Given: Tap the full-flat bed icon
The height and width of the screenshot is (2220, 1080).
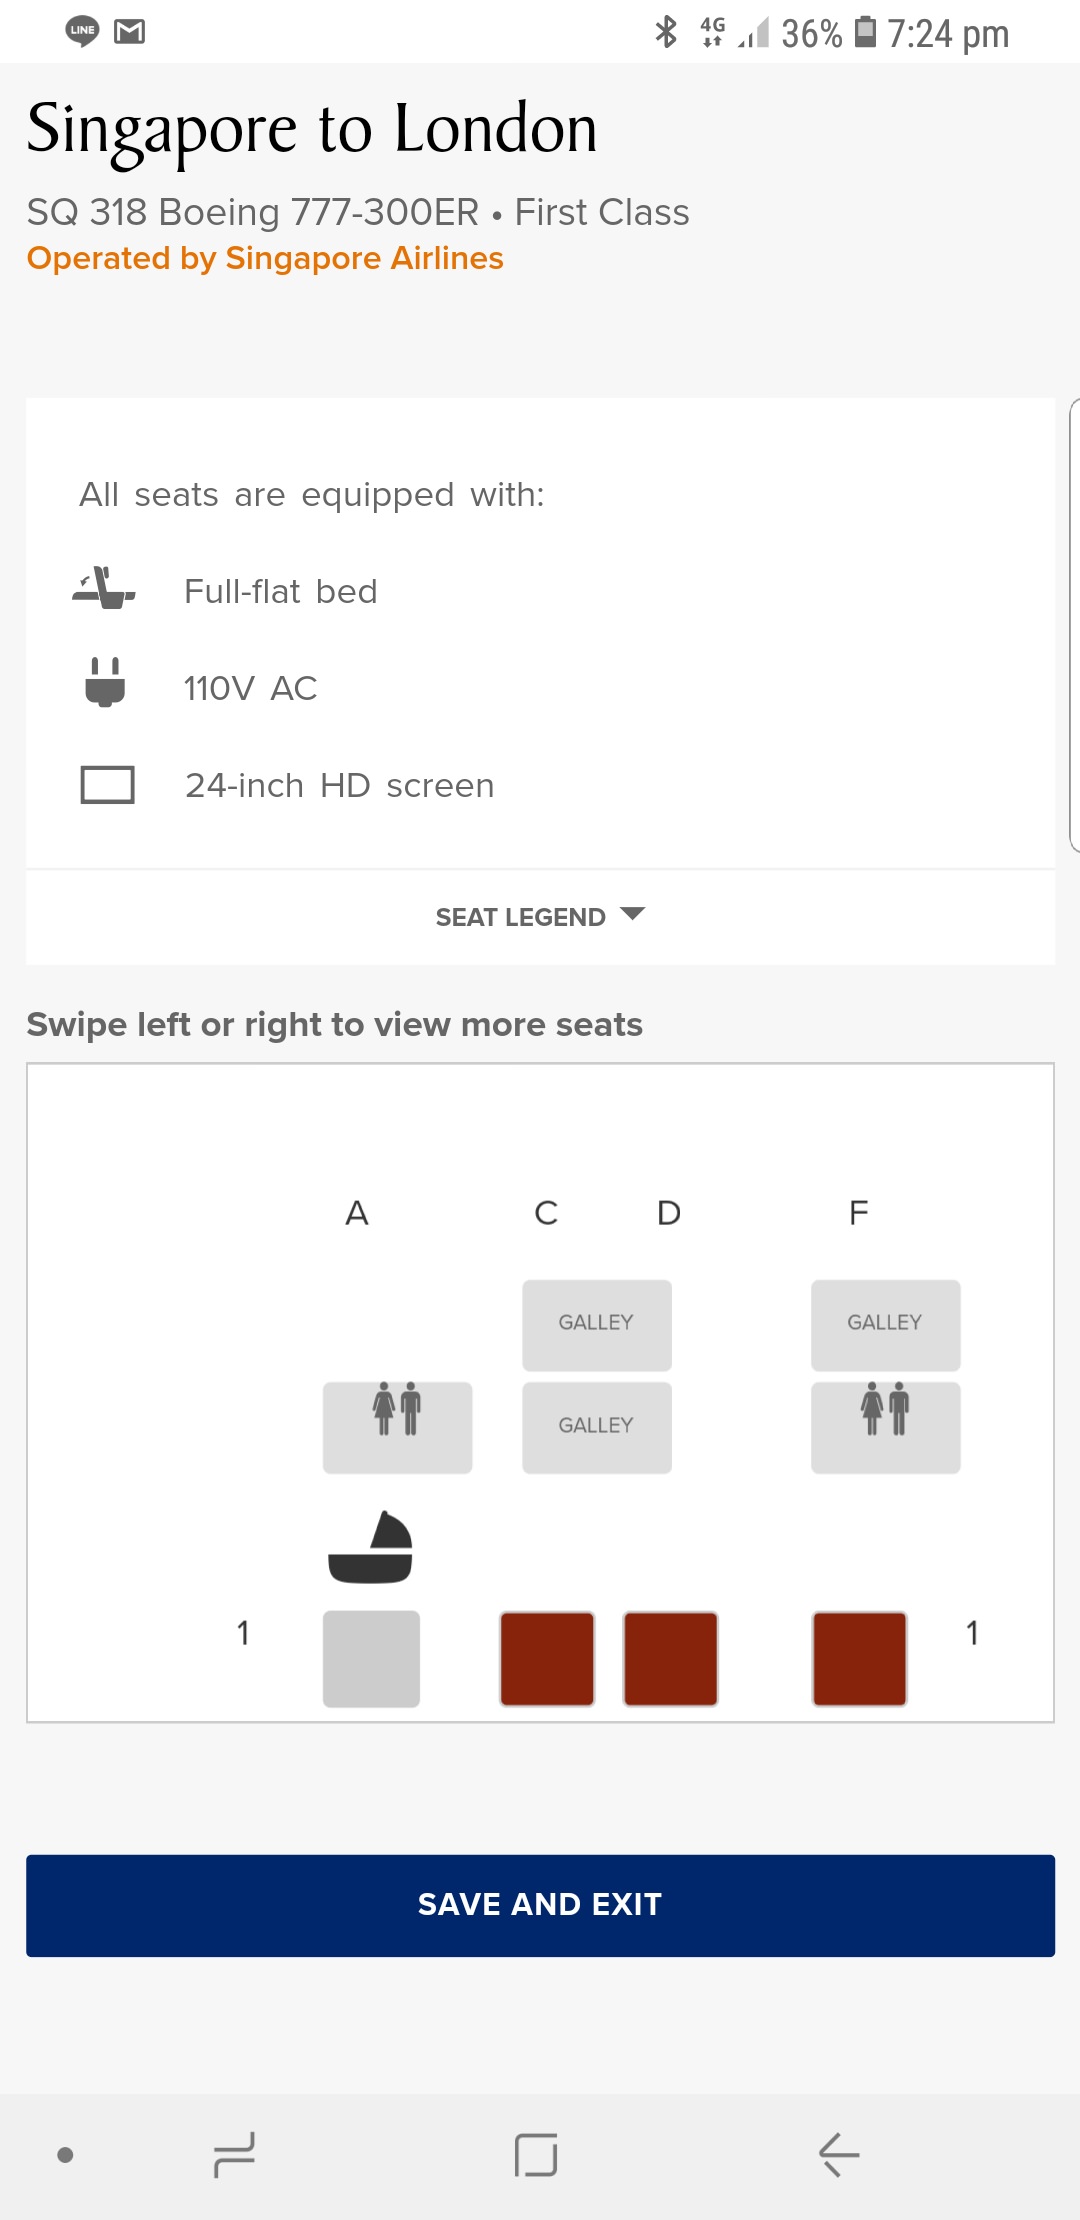Looking at the screenshot, I should [105, 589].
